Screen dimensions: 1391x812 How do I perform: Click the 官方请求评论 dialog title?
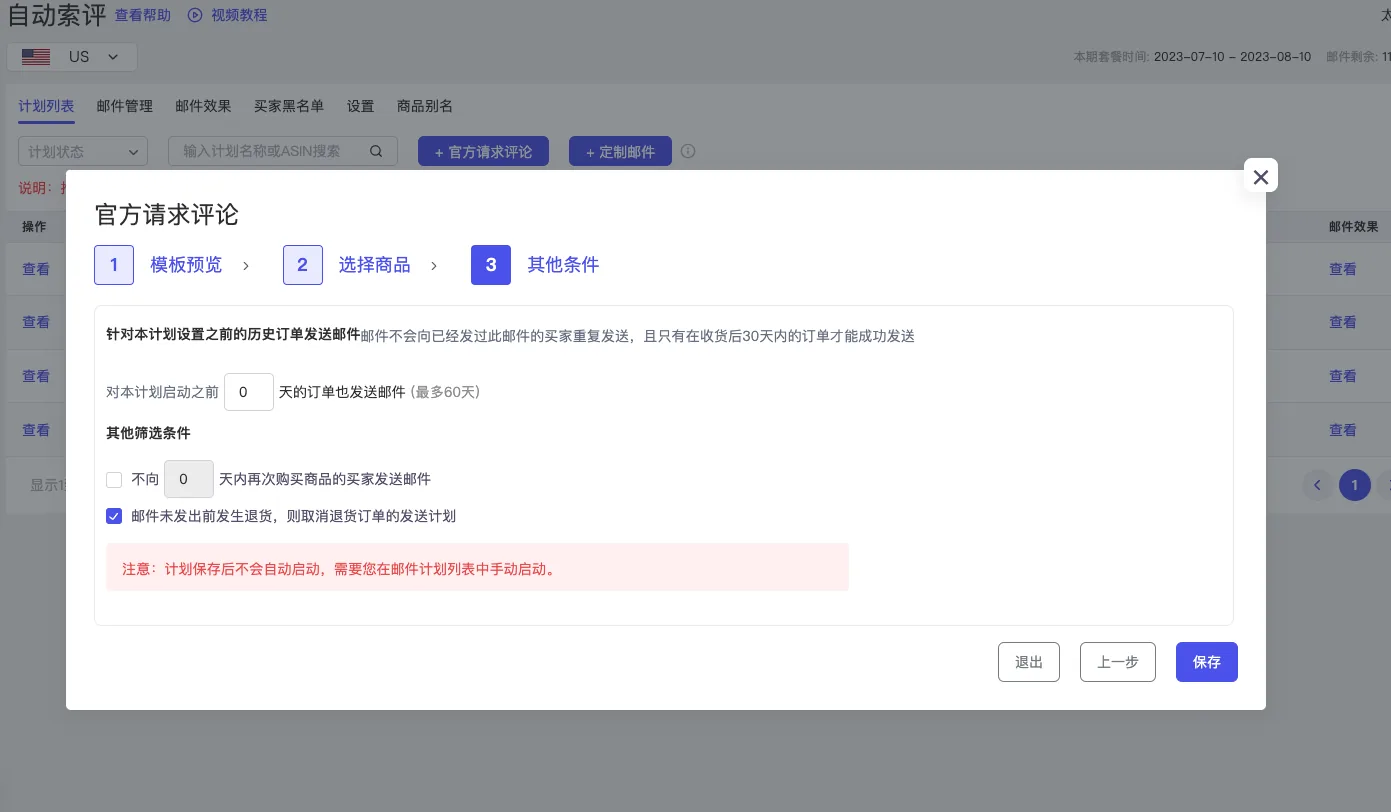(x=167, y=215)
